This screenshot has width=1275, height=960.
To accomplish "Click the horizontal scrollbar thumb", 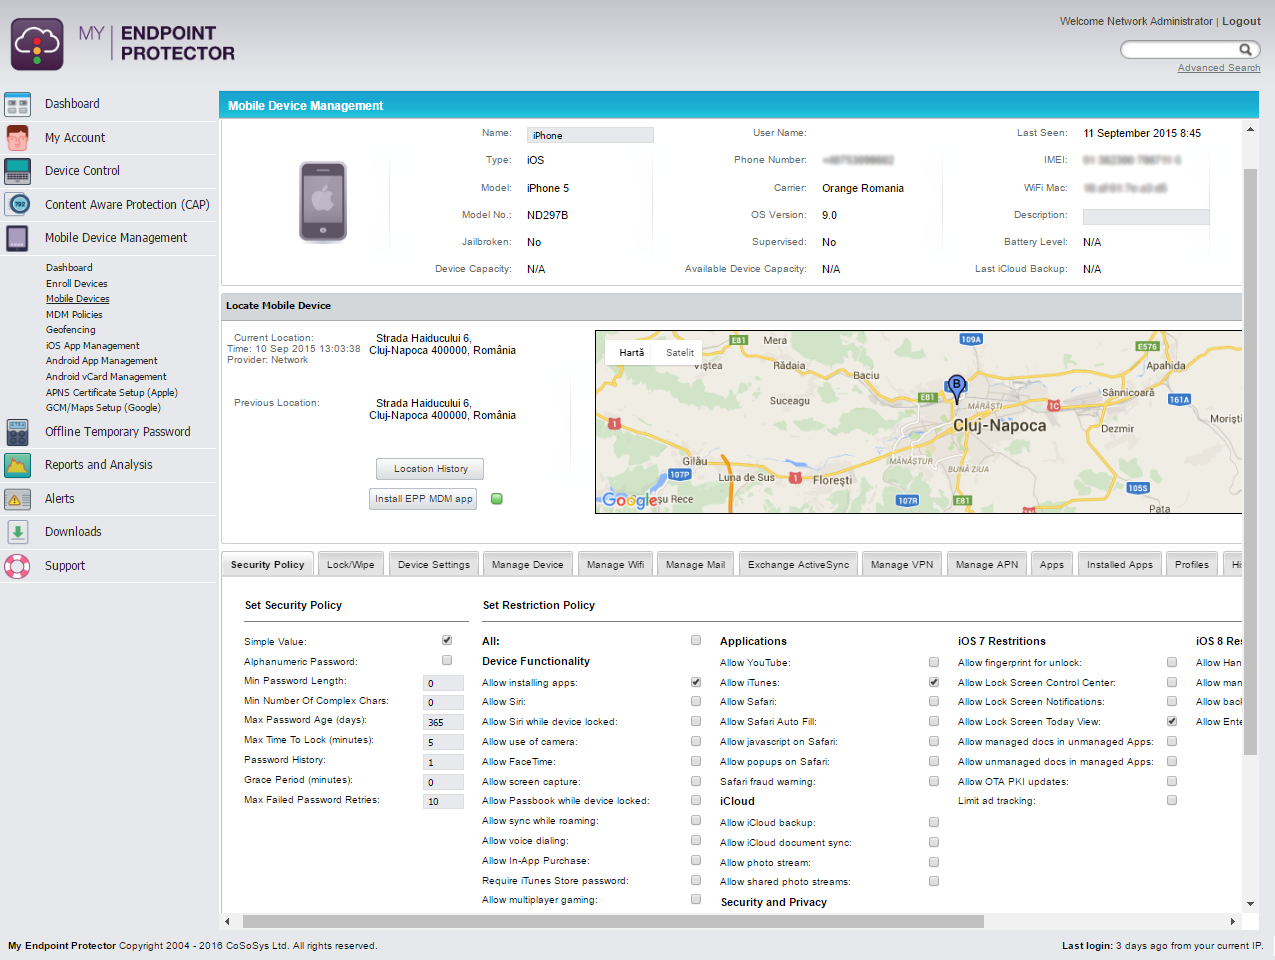I will click(x=613, y=921).
